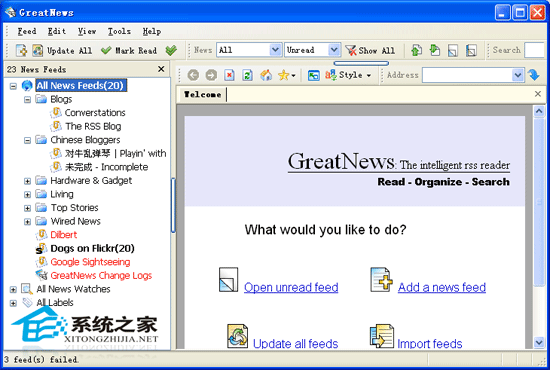
Task: Refresh the page with the green refresh icon
Action: click(x=248, y=75)
